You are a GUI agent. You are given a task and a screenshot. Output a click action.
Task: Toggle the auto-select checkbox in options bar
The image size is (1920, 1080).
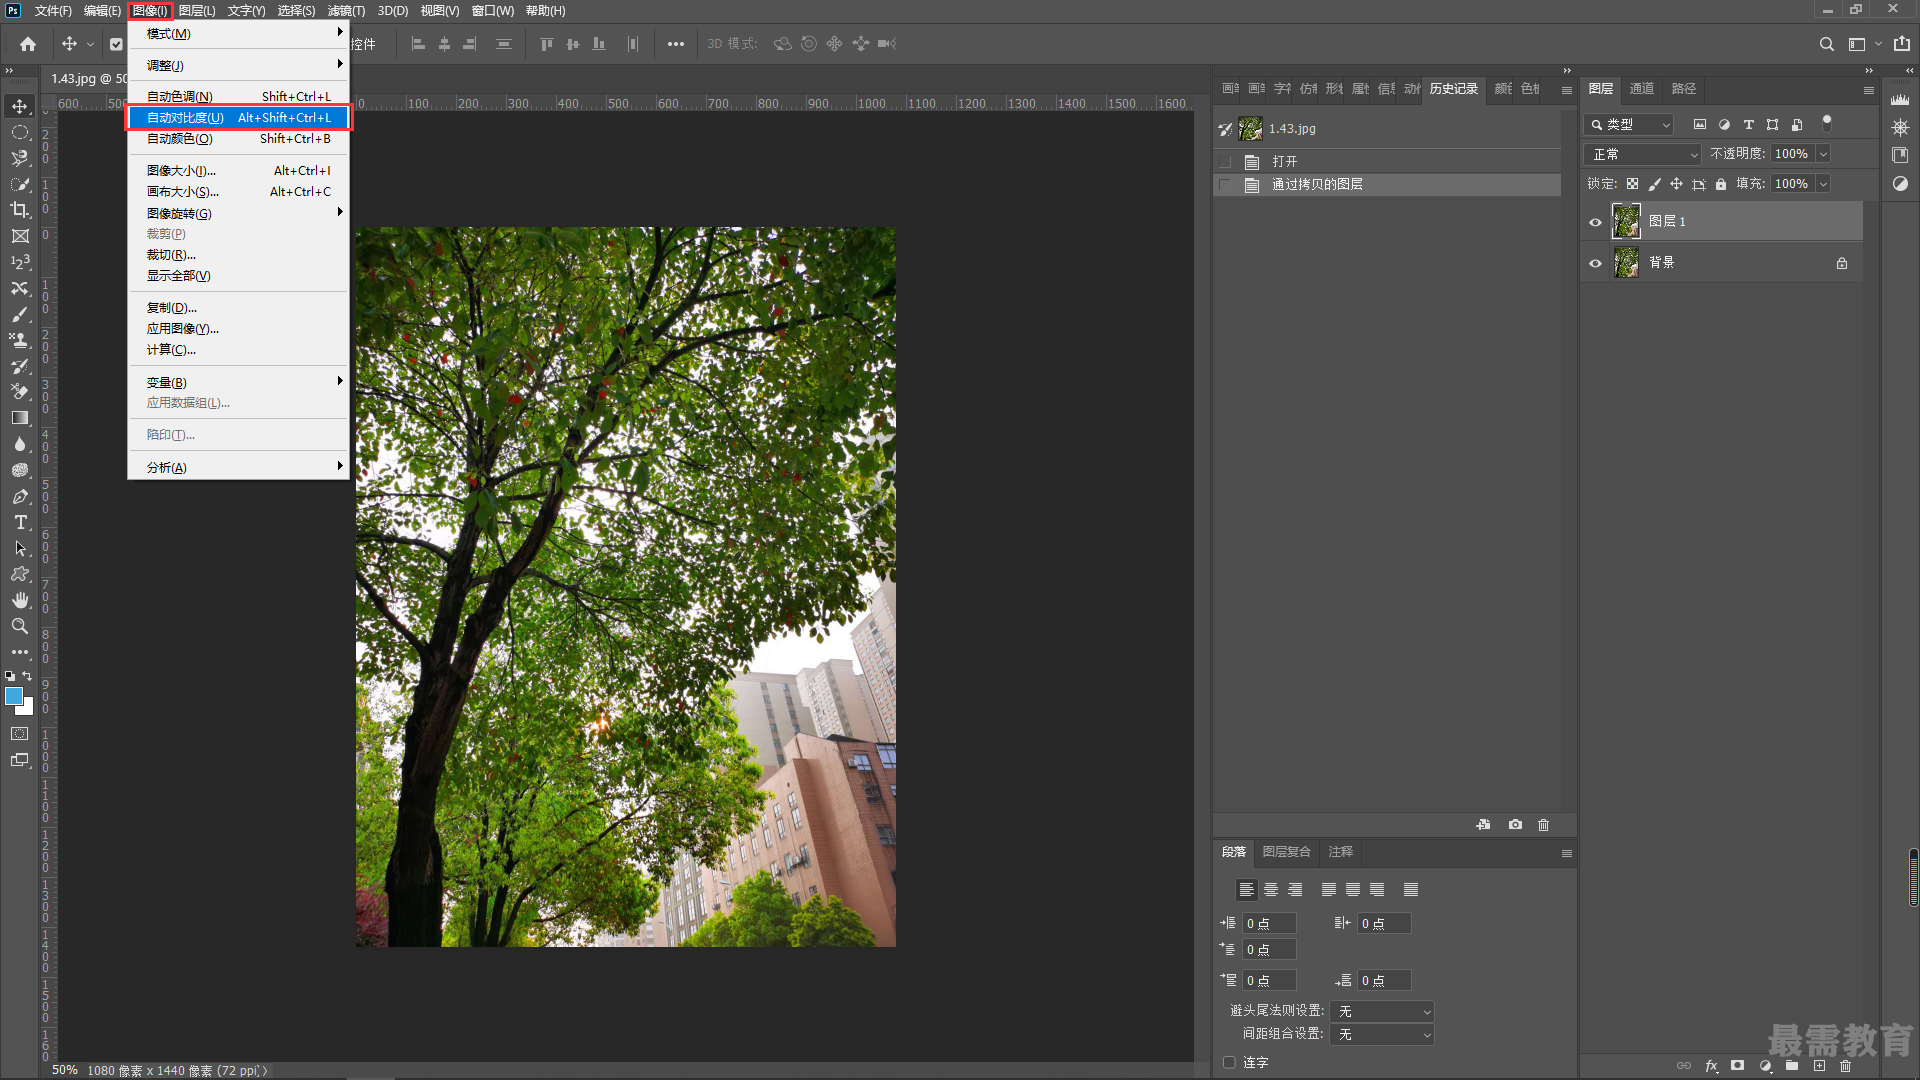116,44
